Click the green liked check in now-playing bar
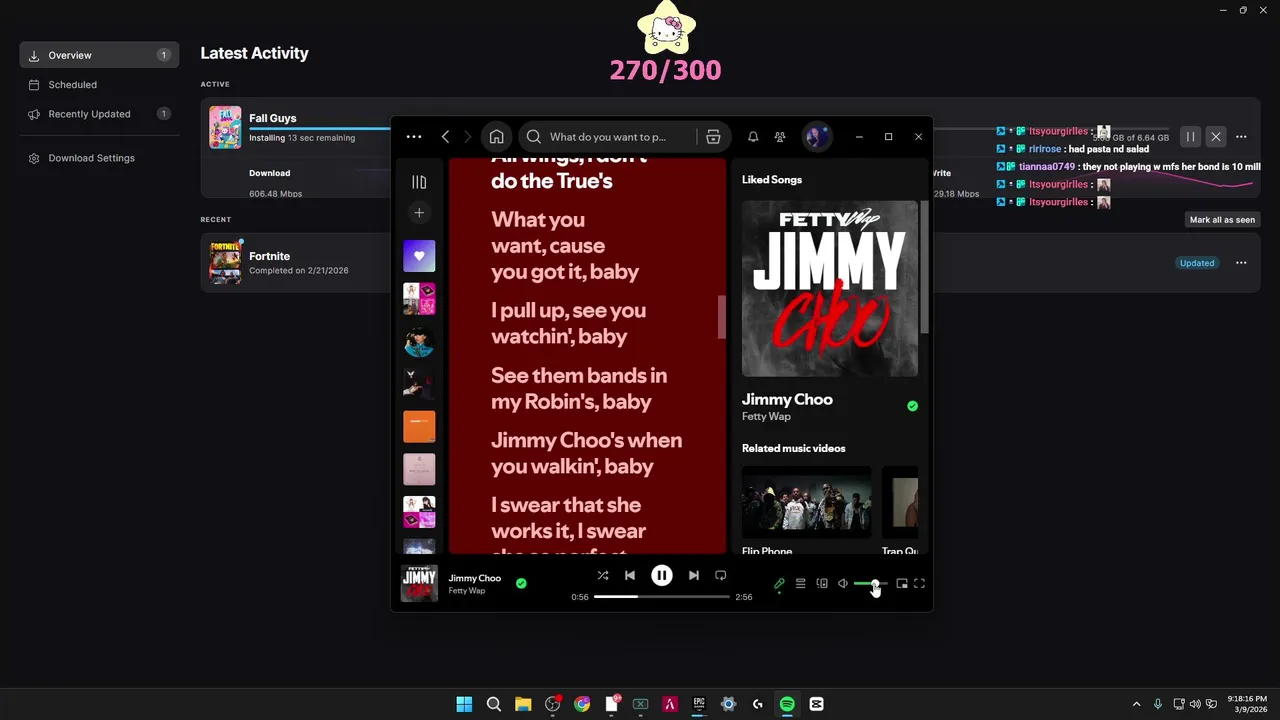 click(521, 583)
